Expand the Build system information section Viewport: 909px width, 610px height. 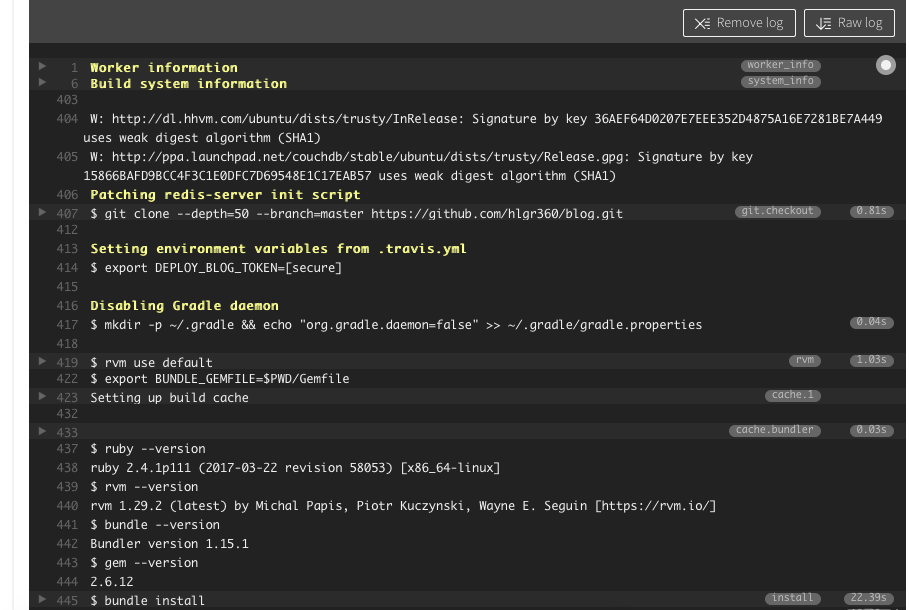pos(42,82)
